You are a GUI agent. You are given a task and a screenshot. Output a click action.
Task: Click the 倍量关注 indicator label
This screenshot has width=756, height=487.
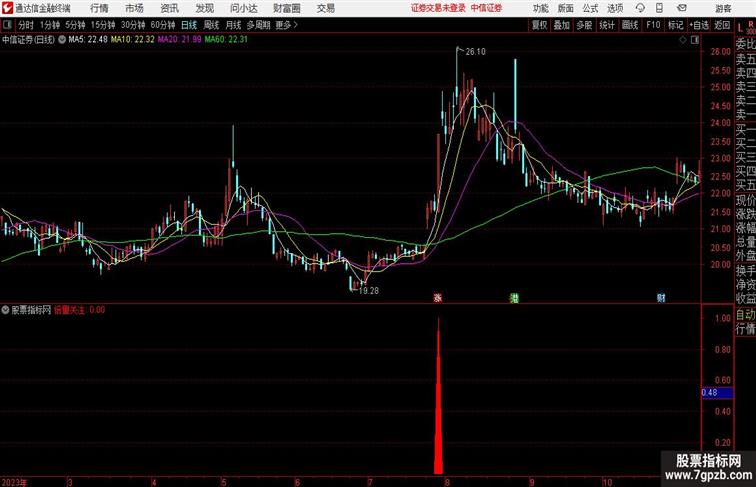point(69,310)
